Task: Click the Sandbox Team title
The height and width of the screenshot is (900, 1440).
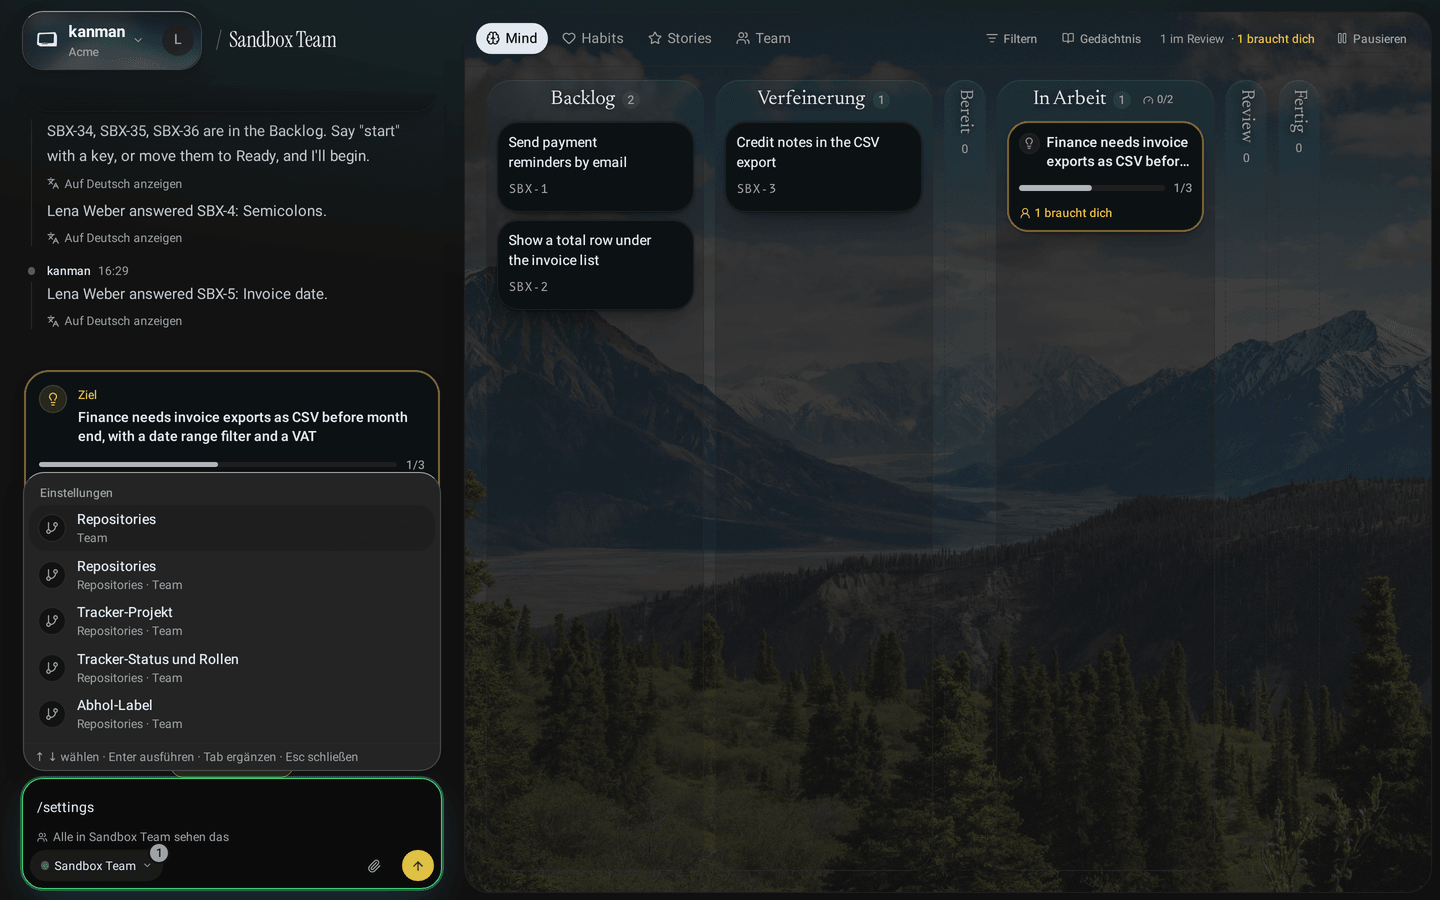Action: (283, 40)
